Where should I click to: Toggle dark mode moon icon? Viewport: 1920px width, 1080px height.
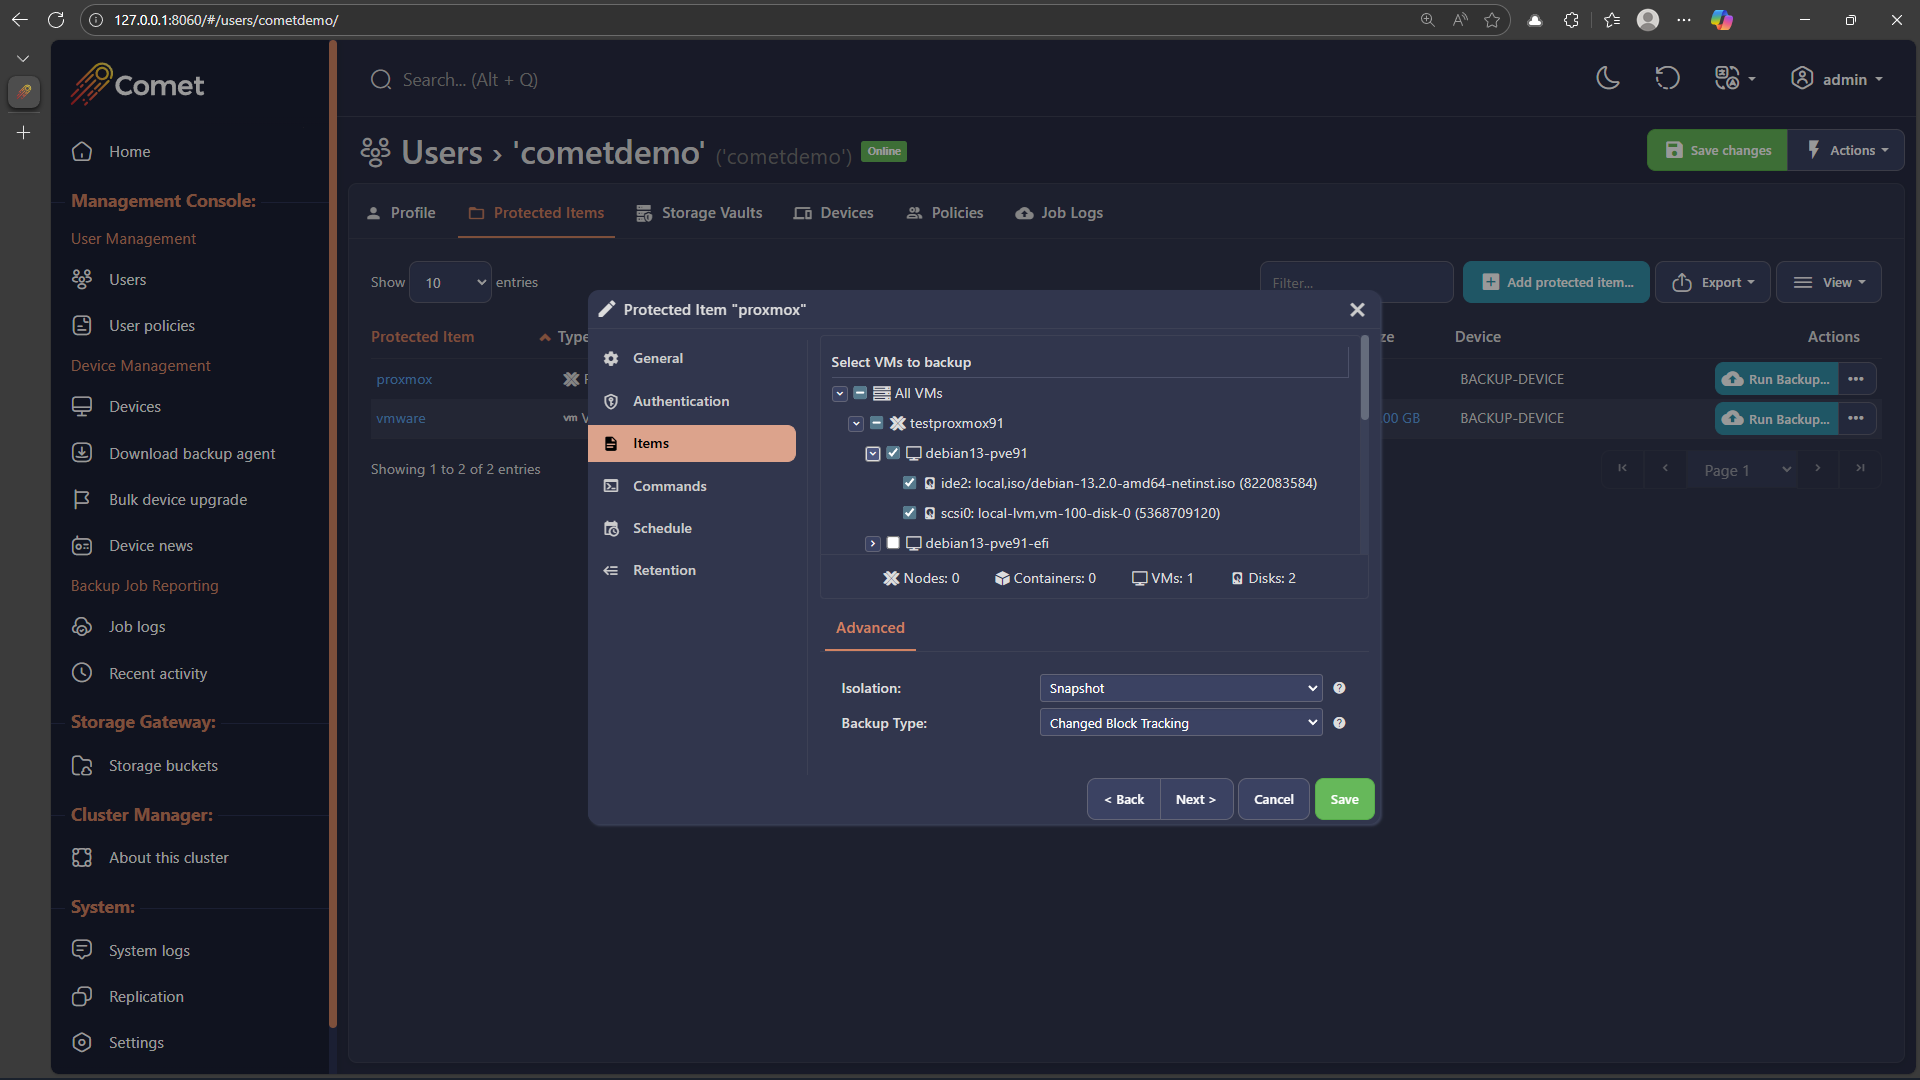pyautogui.click(x=1607, y=79)
